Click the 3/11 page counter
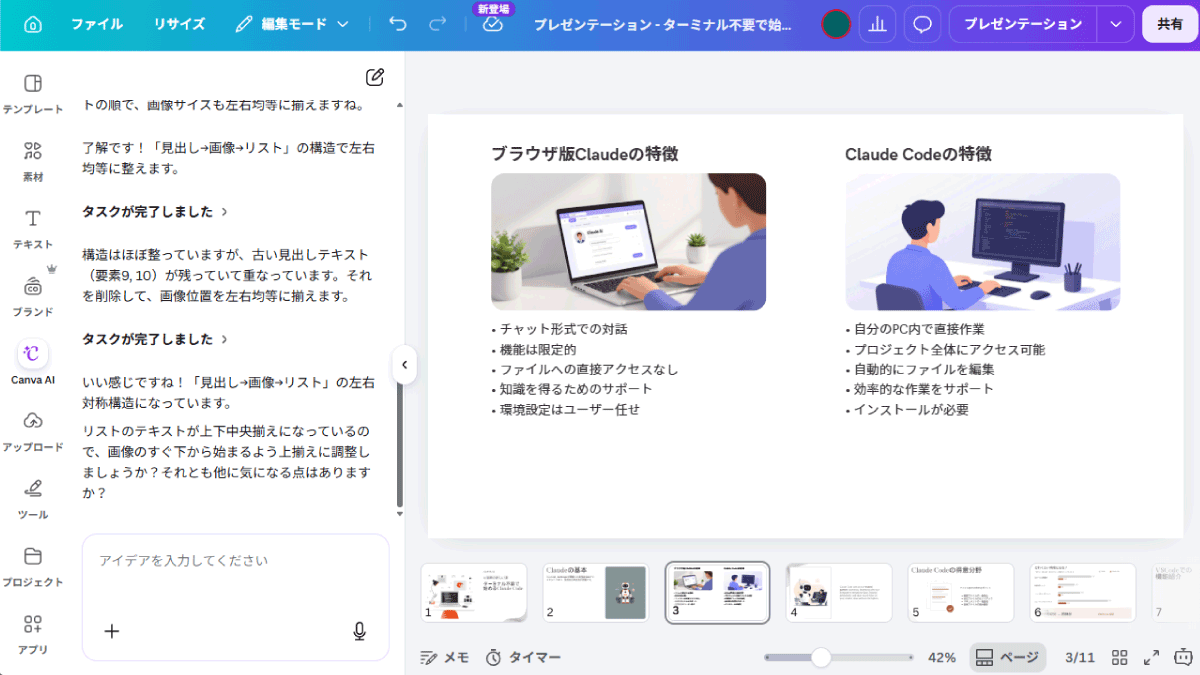This screenshot has height=675, width=1200. (x=1080, y=657)
